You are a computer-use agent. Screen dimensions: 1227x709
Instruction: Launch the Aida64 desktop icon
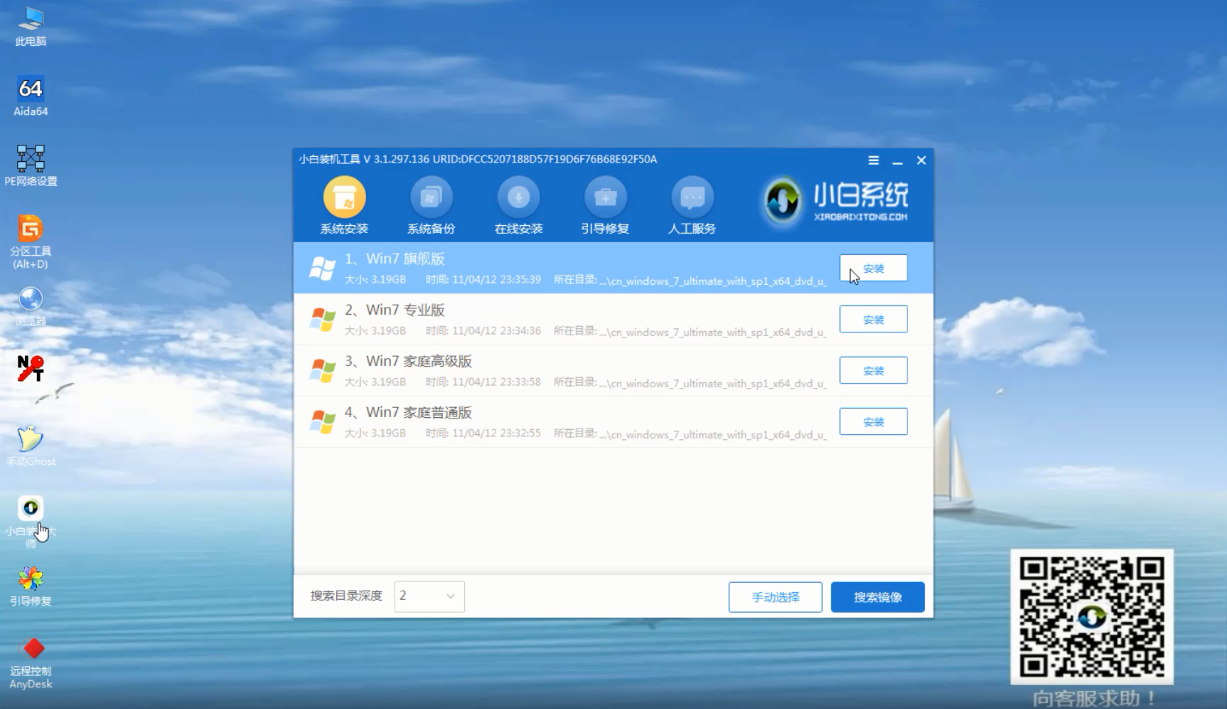tap(31, 96)
